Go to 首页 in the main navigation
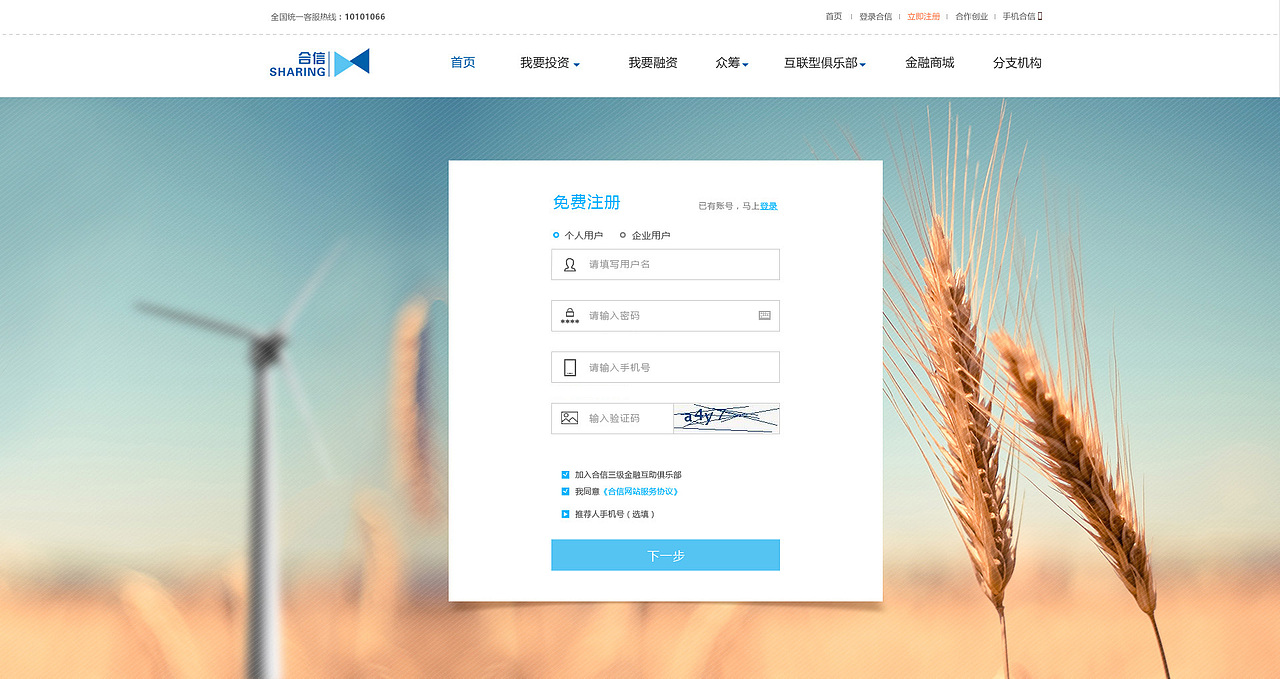The image size is (1280, 679). click(463, 63)
